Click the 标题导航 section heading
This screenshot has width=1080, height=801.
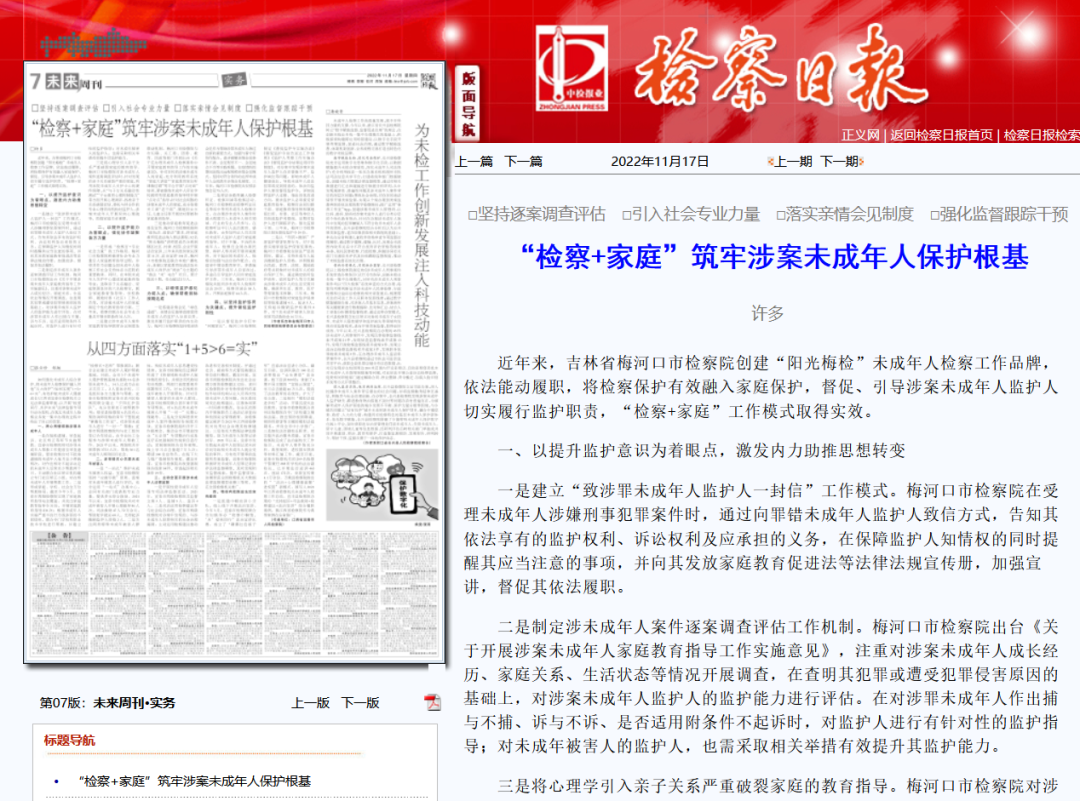[70, 740]
